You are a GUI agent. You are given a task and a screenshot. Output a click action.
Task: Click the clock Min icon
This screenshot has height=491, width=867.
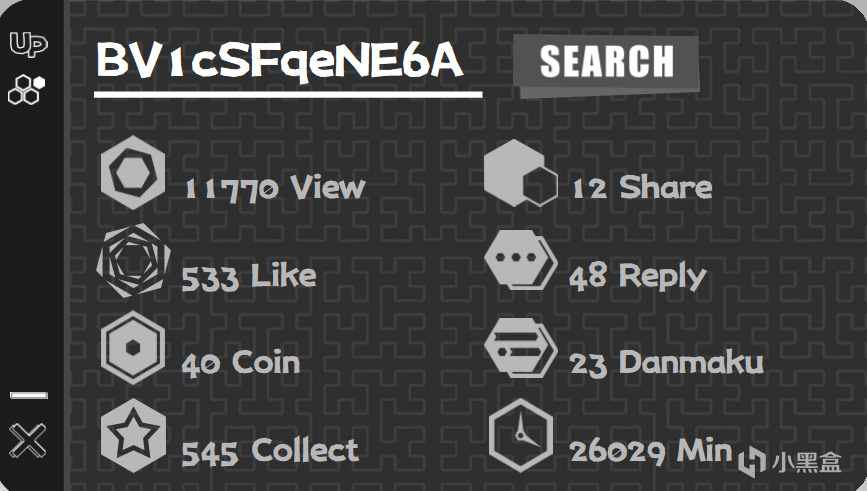520,436
